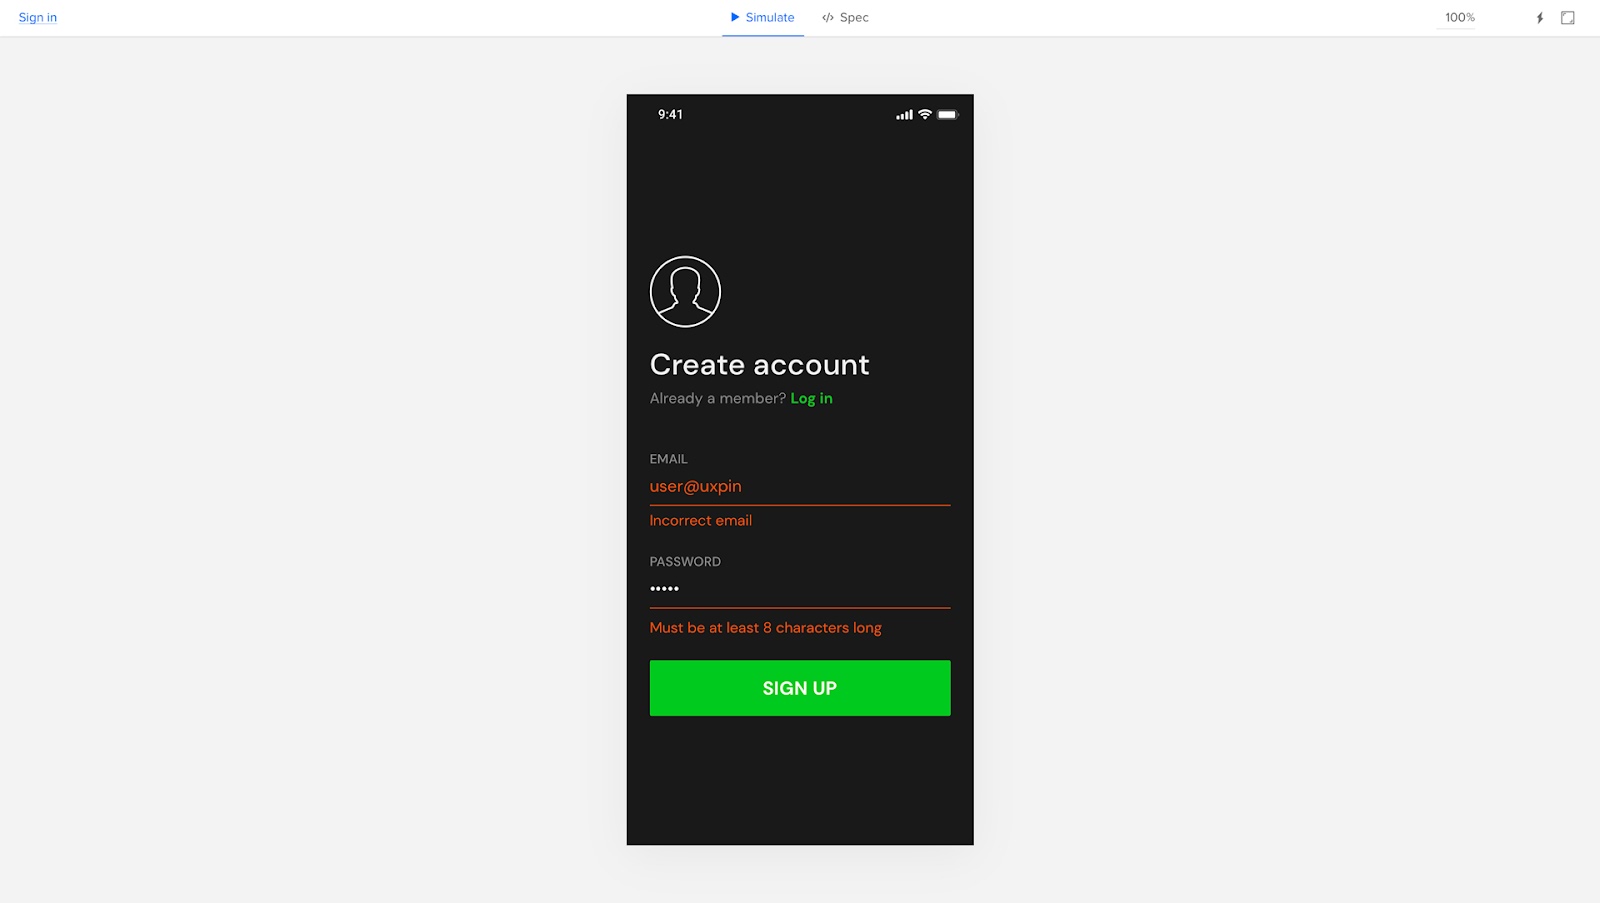Focus the password field with dots
This screenshot has height=903, width=1600.
[800, 590]
